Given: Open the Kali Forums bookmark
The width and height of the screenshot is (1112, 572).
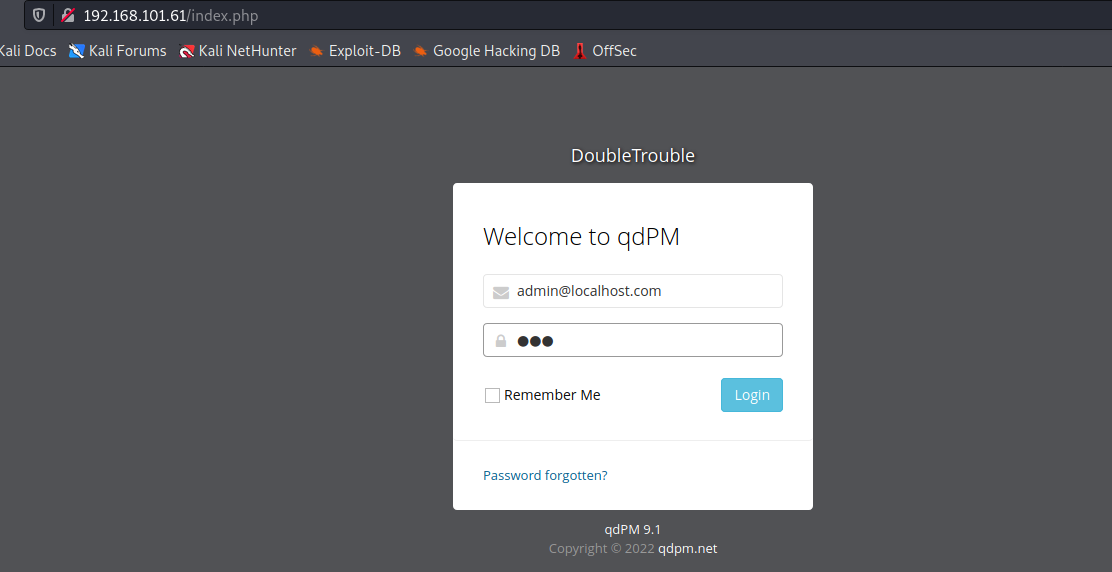Looking at the screenshot, I should (x=118, y=51).
